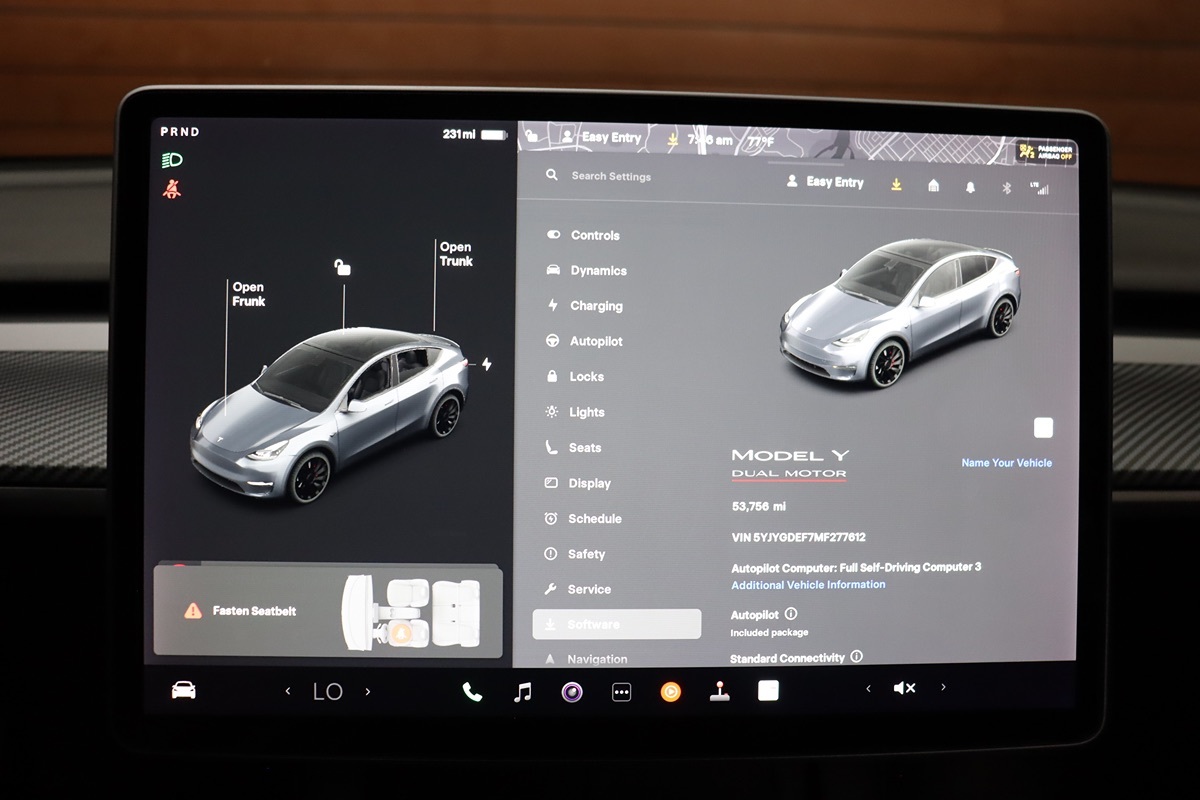Open the Phone app
The width and height of the screenshot is (1200, 800).
pyautogui.click(x=472, y=691)
